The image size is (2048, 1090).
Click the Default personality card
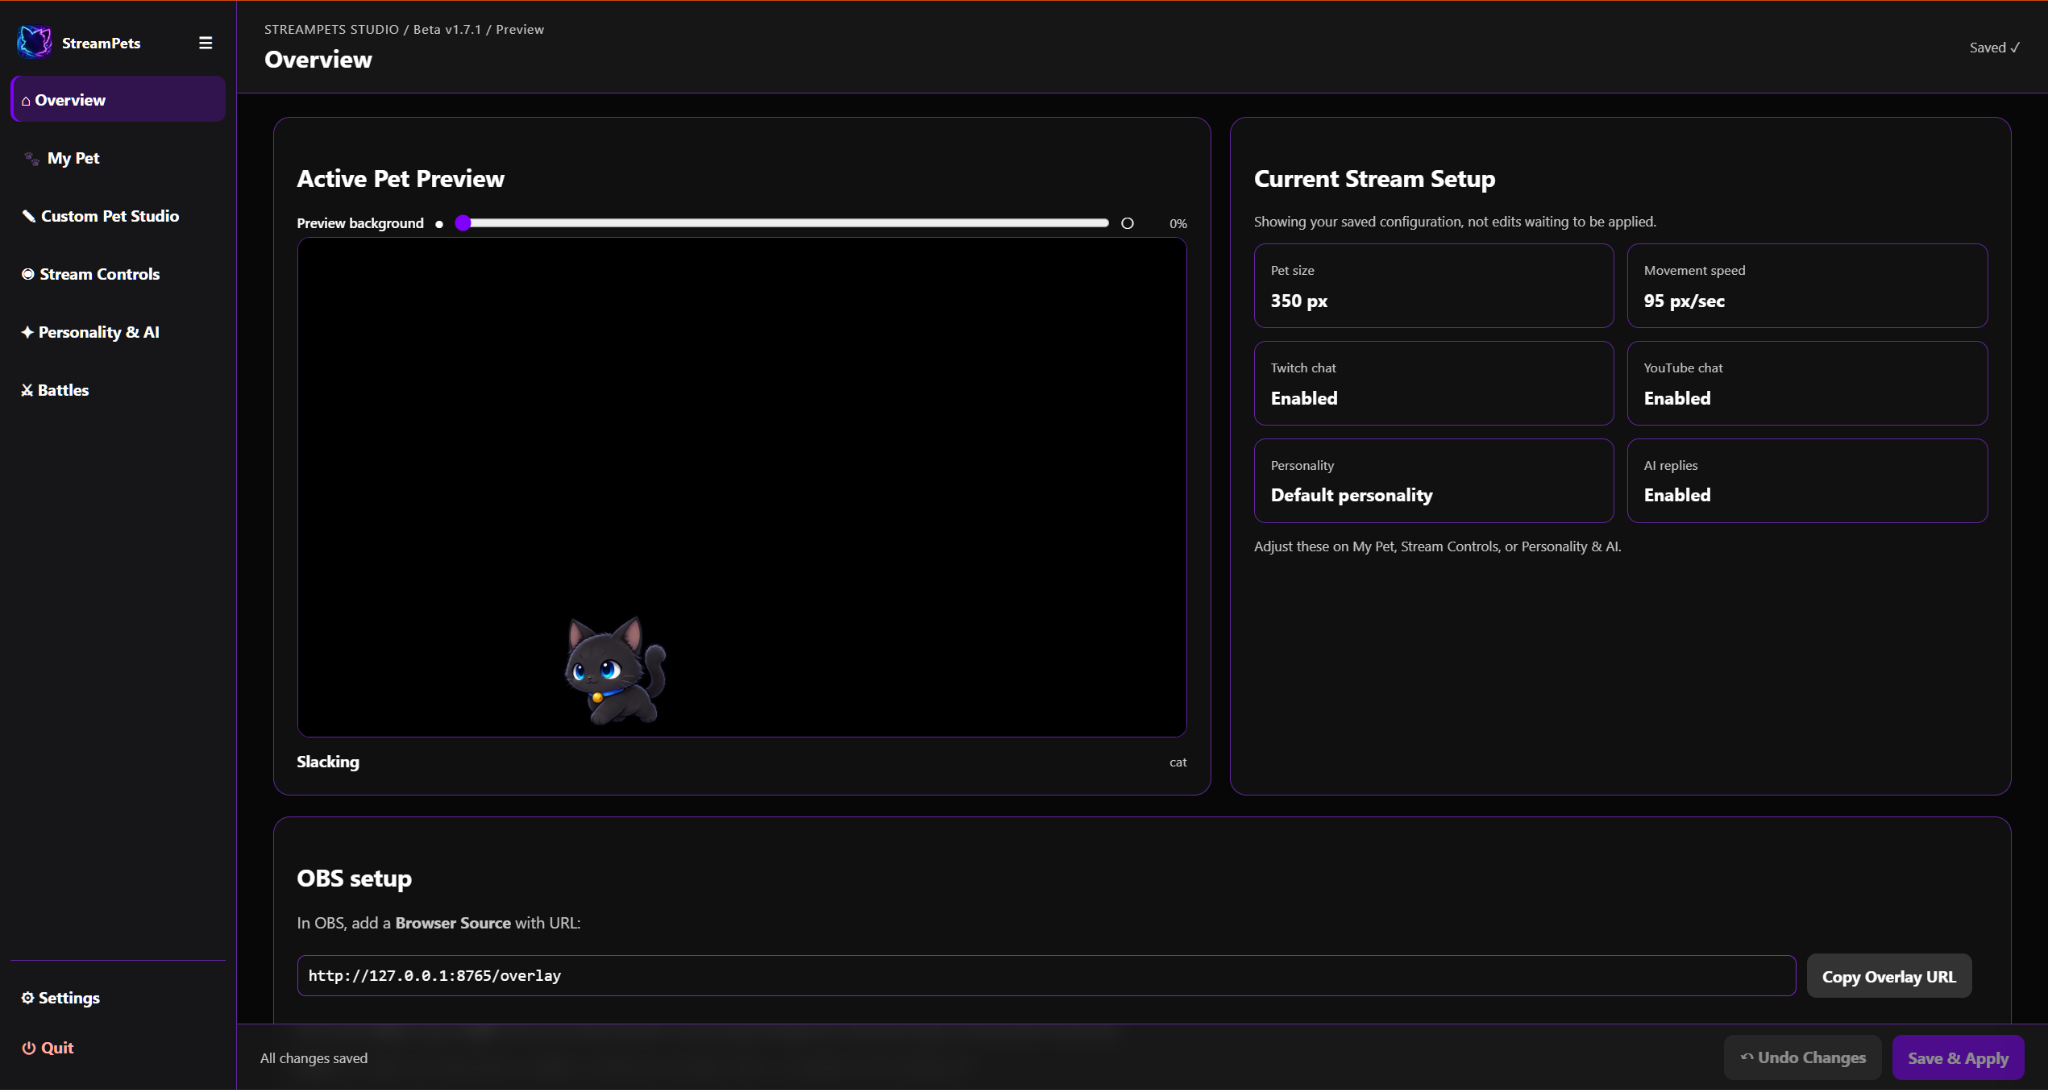[1434, 481]
